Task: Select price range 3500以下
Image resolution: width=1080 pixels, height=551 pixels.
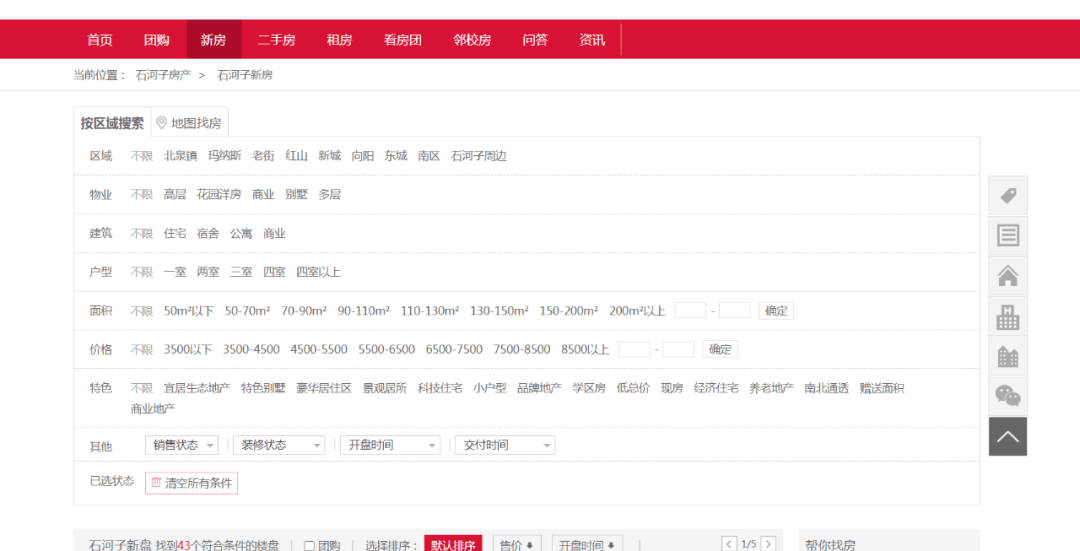Action: point(188,349)
